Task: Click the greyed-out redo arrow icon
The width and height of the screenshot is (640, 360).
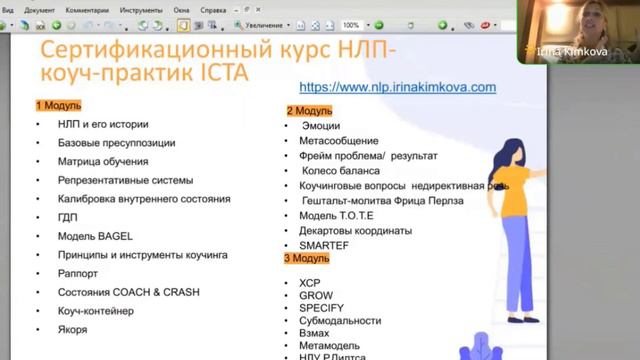Action: (x=109, y=25)
